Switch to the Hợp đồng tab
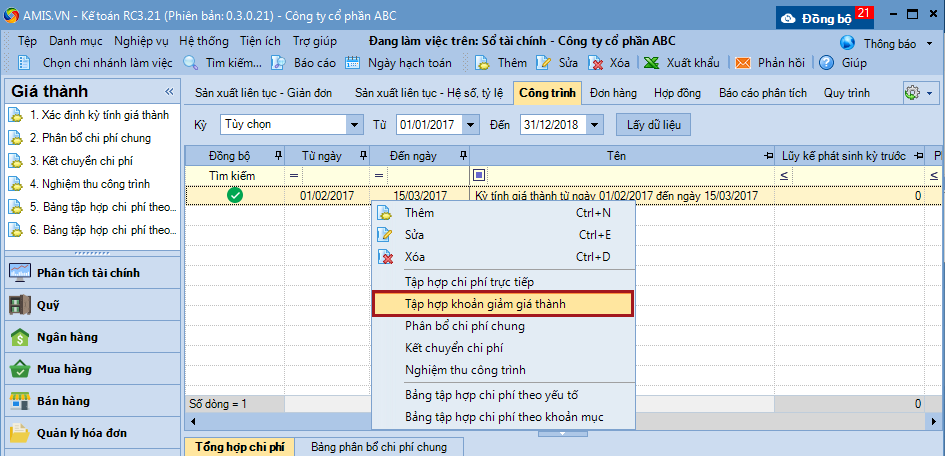The image size is (945, 456). coord(678,93)
